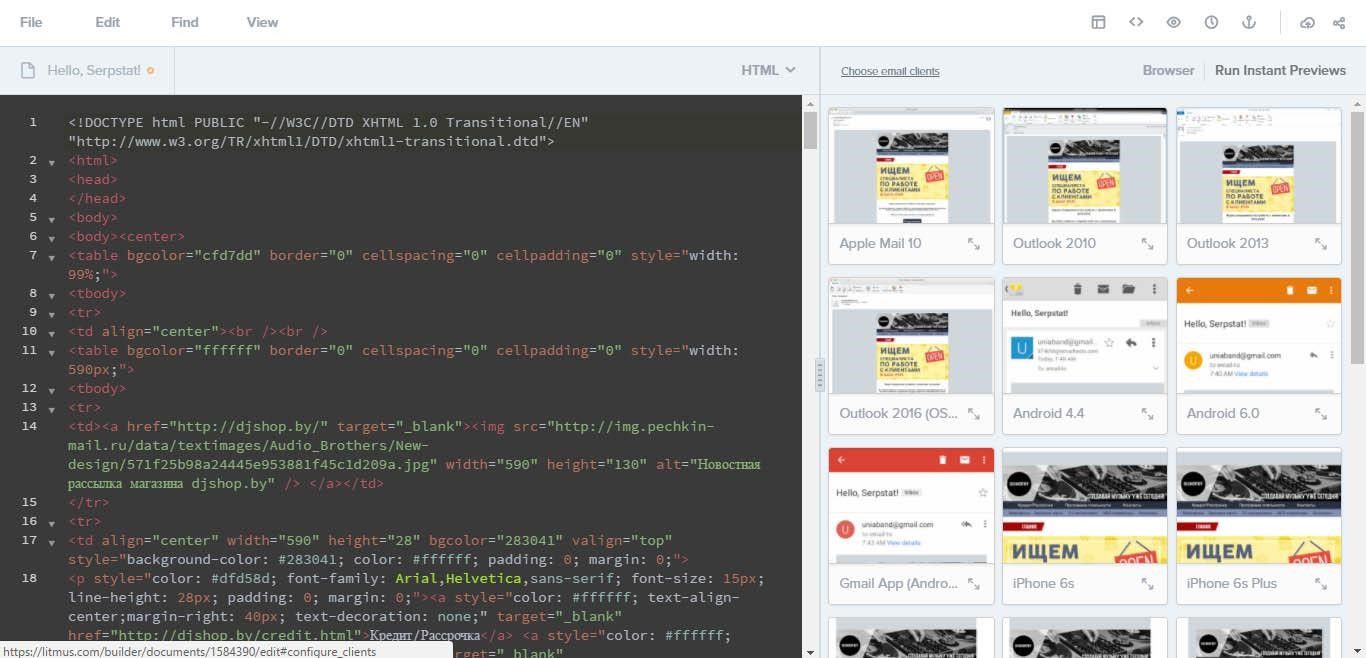Collapse the table on line 11
The image size is (1366, 658).
coord(52,351)
